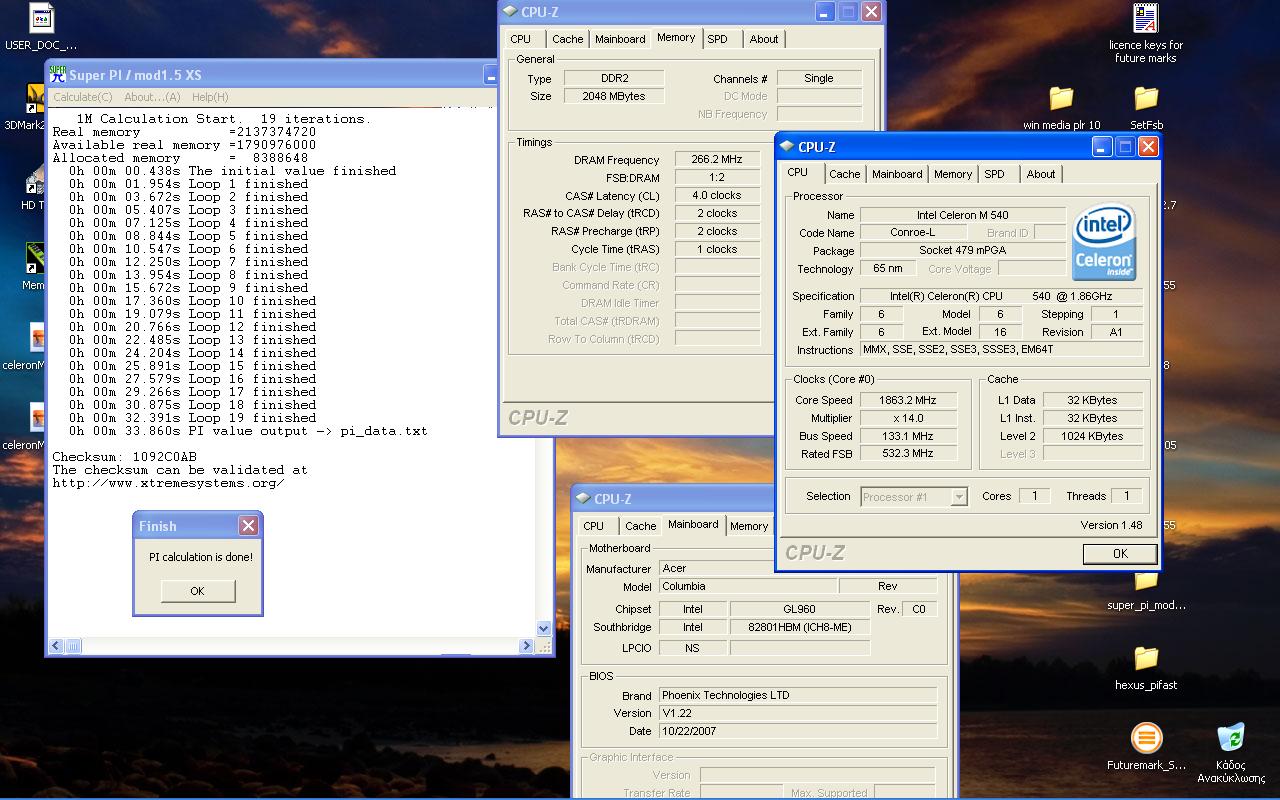Viewport: 1280px width, 800px height.
Task: Select Mainboard tab in CPU-Z Memory timings window
Action: tap(620, 39)
